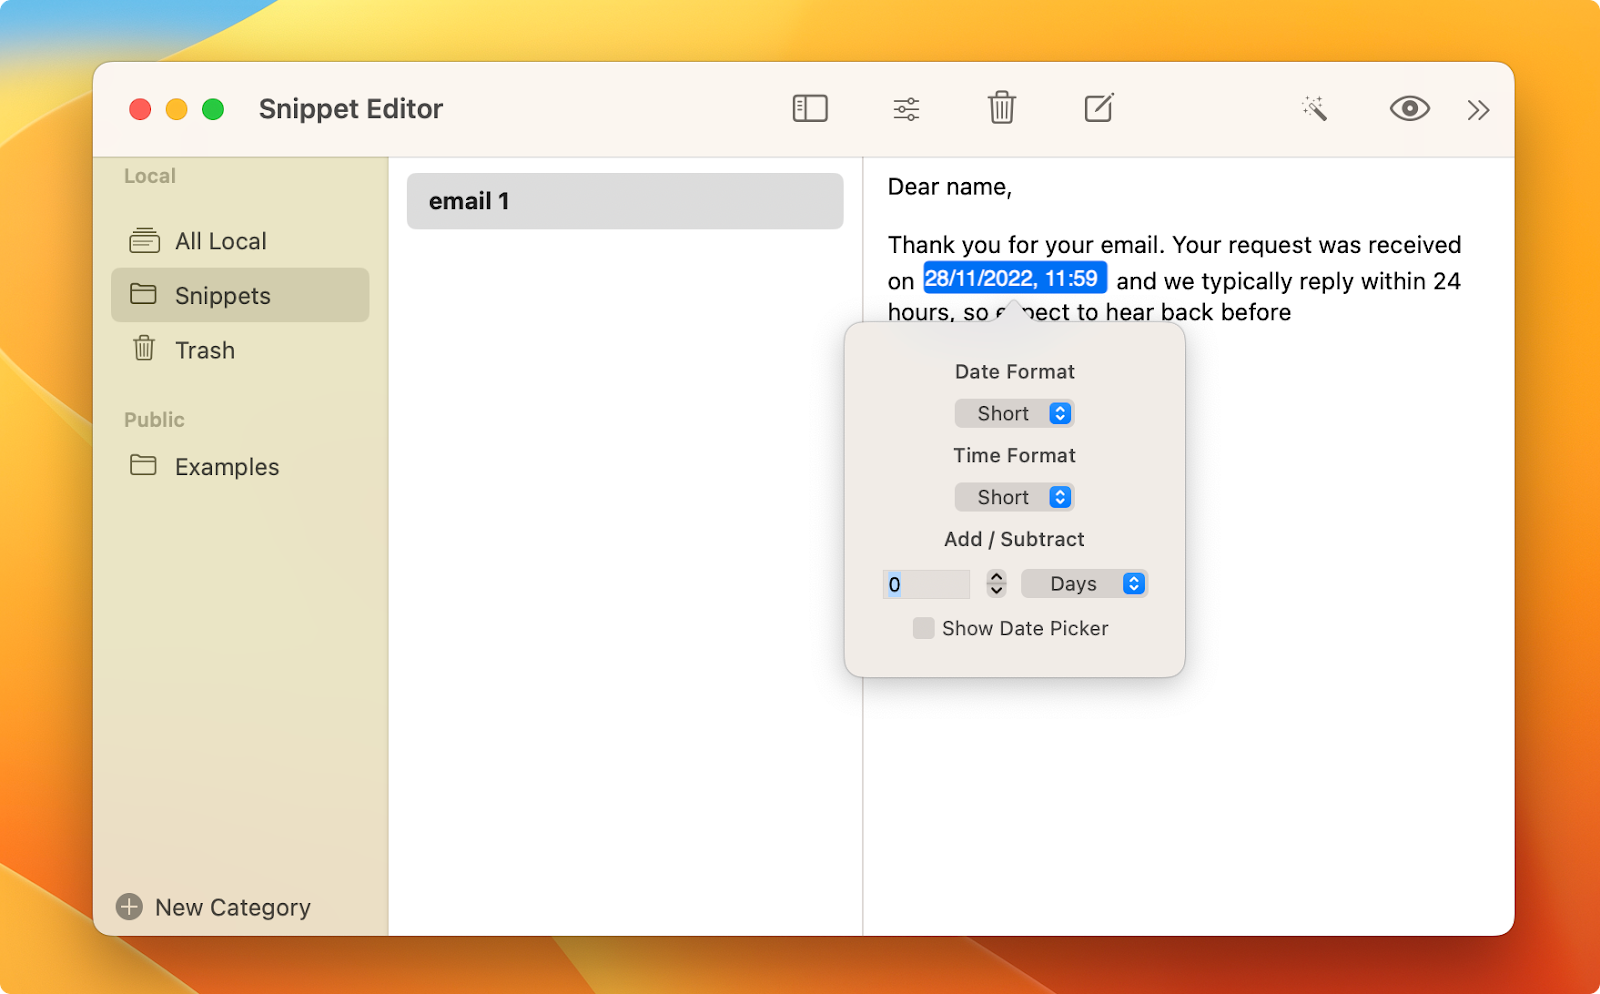
Task: Open the Examples category under Public
Action: pos(226,466)
